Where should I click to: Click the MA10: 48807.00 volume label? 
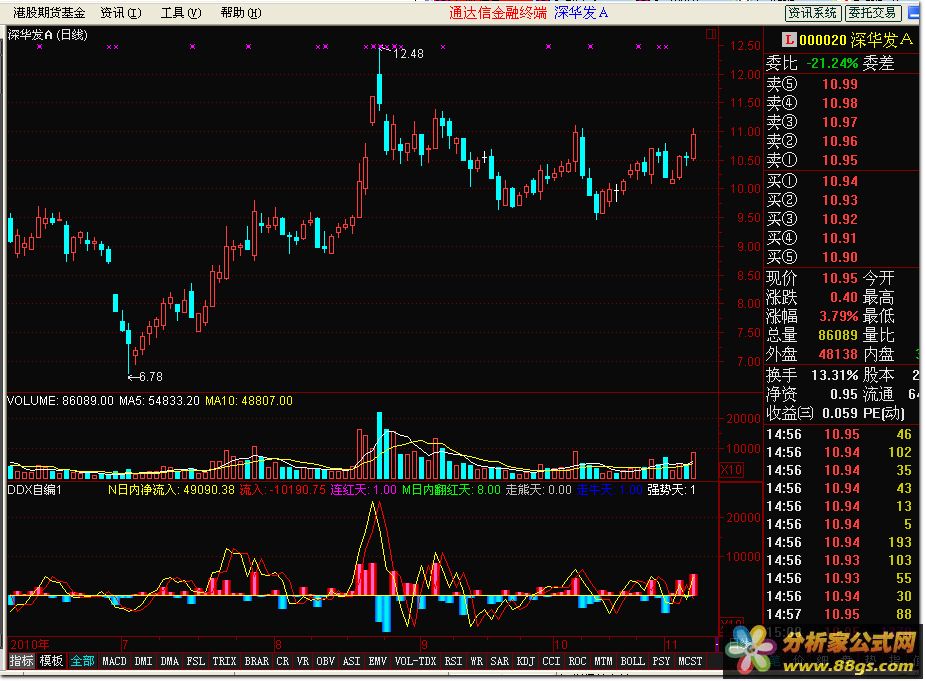pyautogui.click(x=249, y=401)
